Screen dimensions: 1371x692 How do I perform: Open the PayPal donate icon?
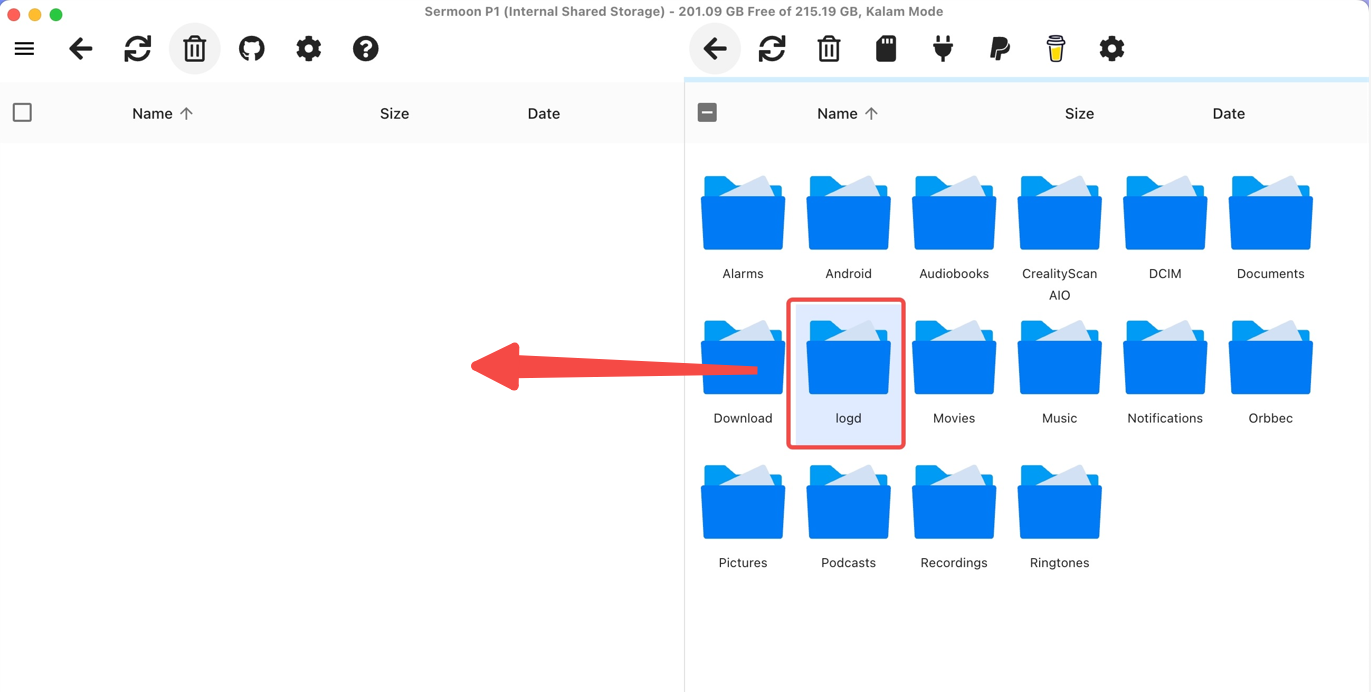(999, 48)
